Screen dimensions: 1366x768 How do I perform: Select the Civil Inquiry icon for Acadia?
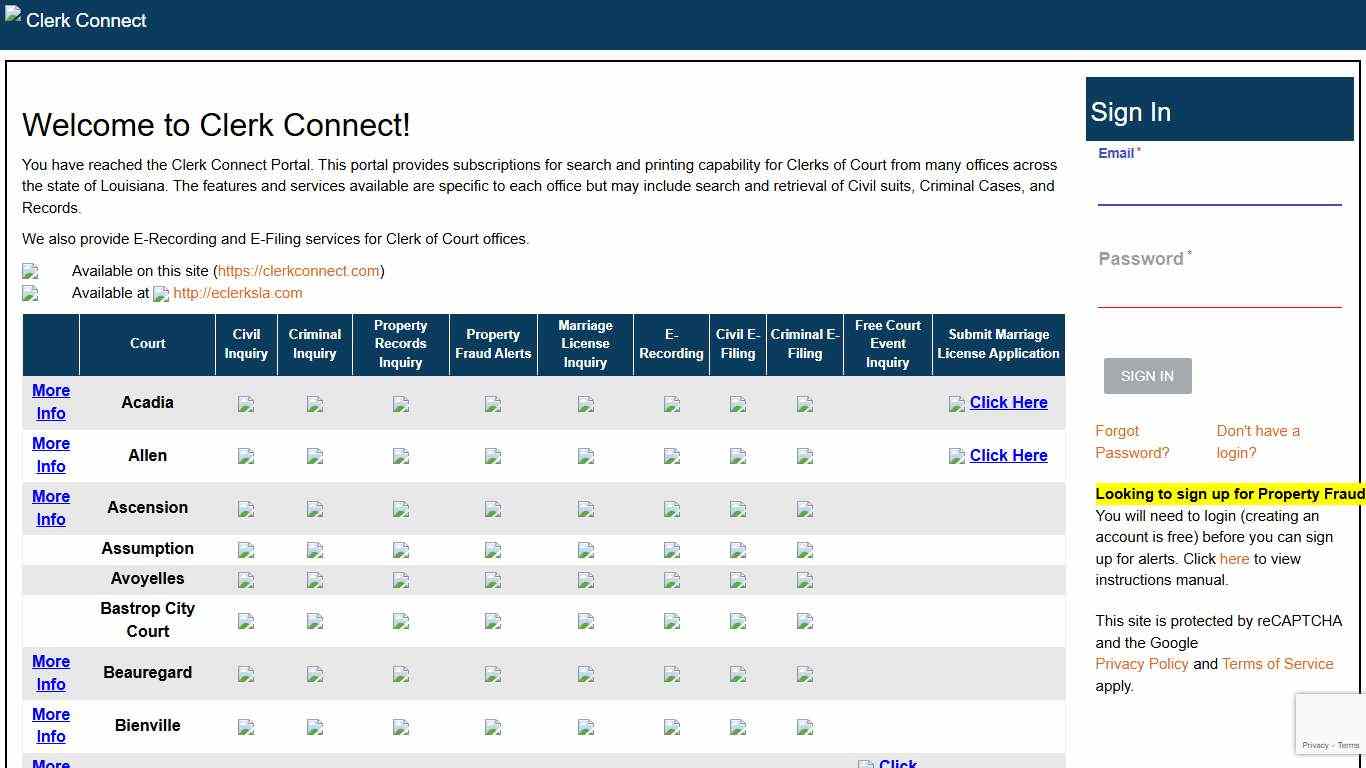(x=246, y=404)
